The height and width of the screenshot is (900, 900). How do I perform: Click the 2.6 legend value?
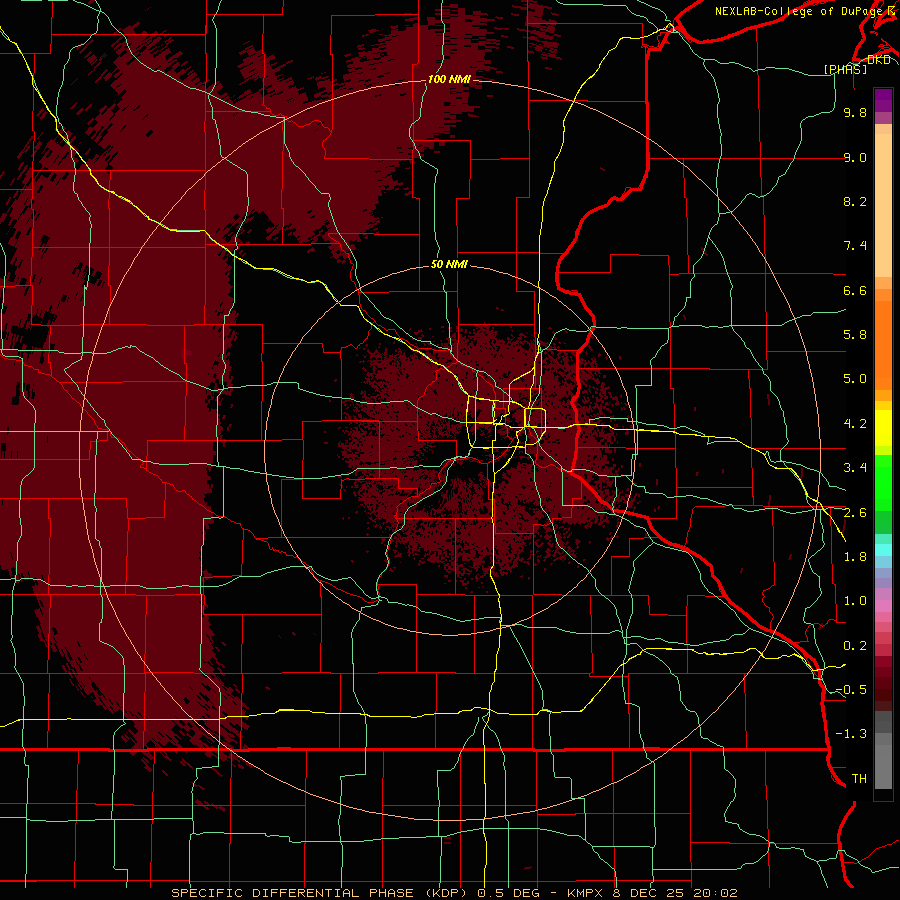[x=855, y=513]
